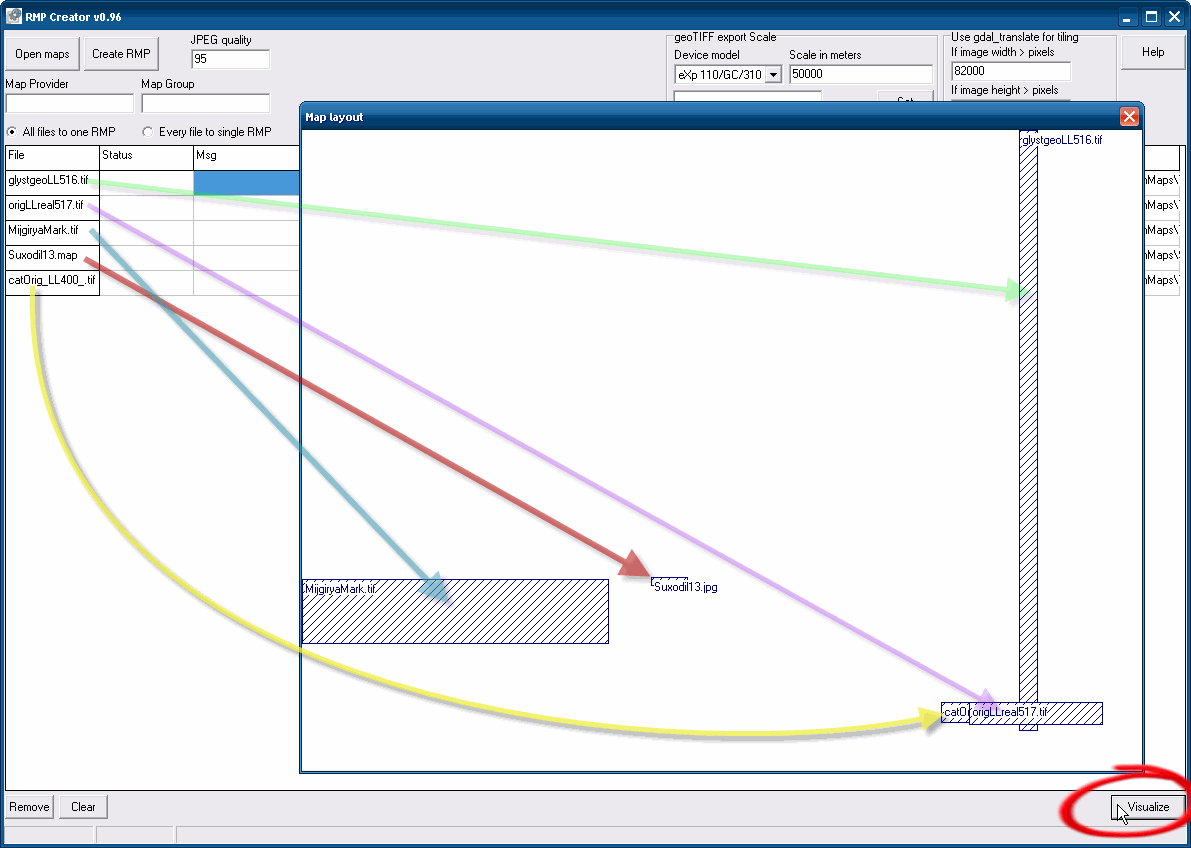This screenshot has width=1191, height=848.
Task: Clear the file list
Action: (x=83, y=807)
